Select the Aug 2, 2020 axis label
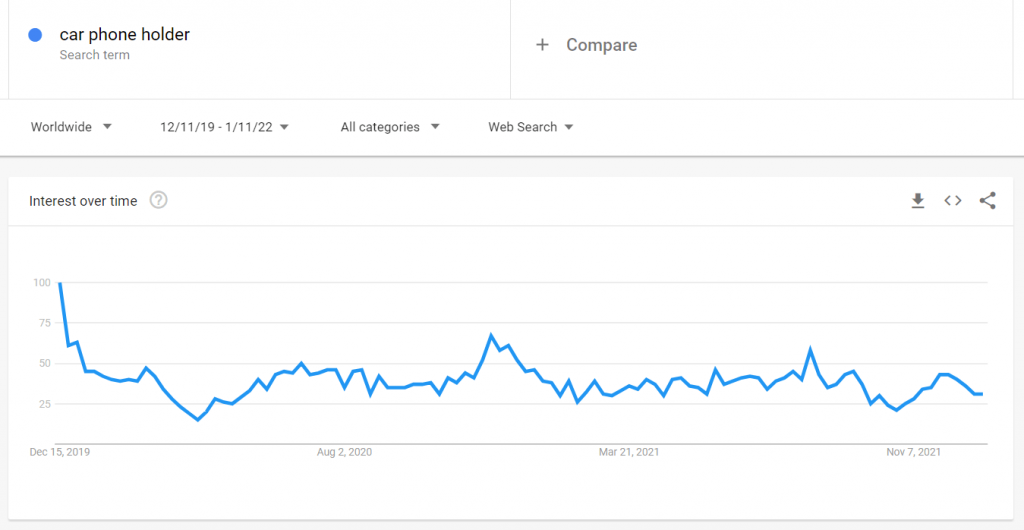 click(x=344, y=452)
